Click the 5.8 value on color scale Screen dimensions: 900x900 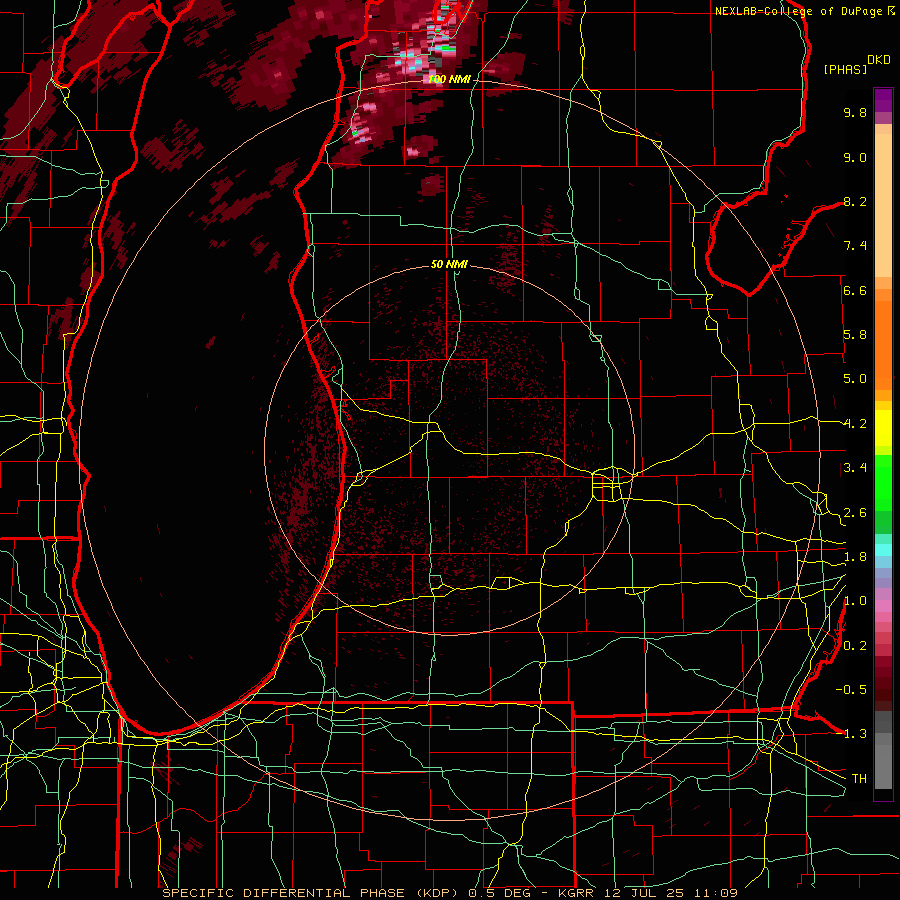pyautogui.click(x=855, y=335)
